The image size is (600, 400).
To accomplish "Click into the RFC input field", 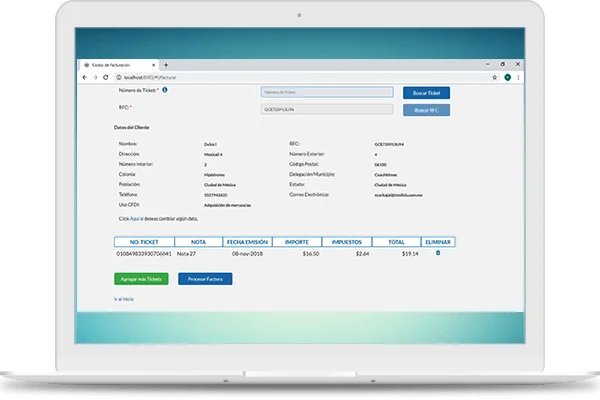I will 327,109.
